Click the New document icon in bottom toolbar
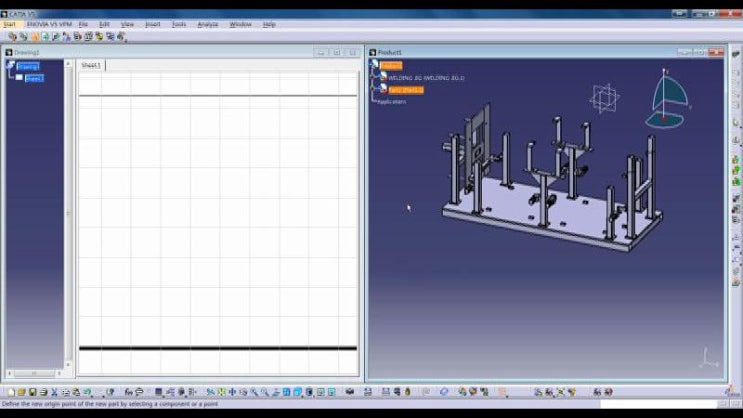The image size is (743, 418). [10, 392]
